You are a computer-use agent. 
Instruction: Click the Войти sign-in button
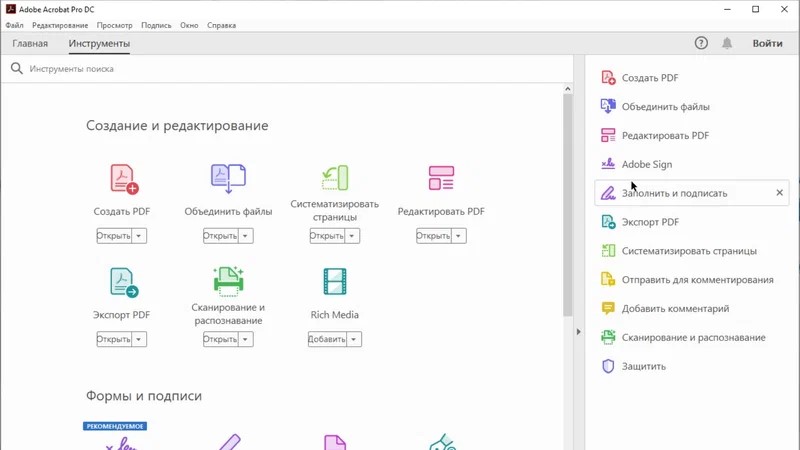(767, 43)
